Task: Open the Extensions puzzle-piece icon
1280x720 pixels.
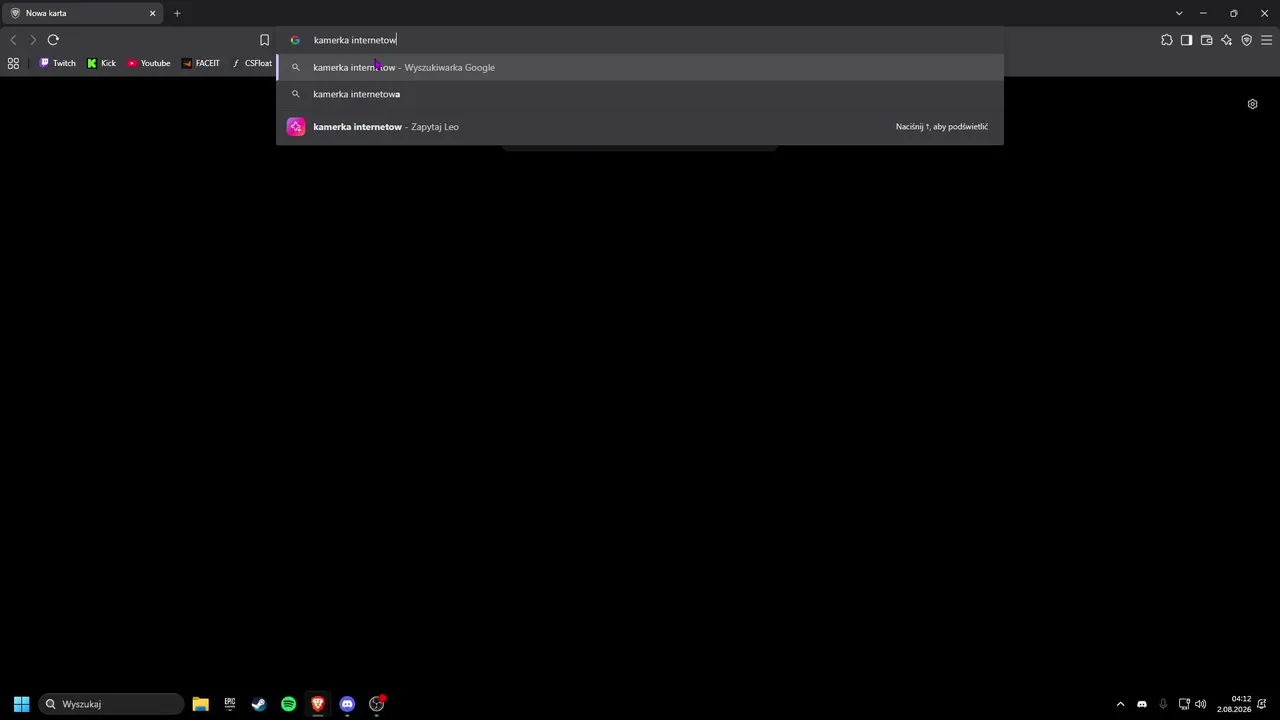Action: 1166,40
